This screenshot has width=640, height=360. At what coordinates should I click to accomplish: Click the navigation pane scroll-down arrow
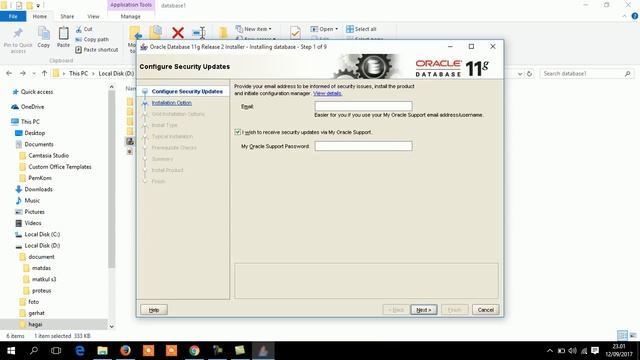pyautogui.click(x=111, y=326)
